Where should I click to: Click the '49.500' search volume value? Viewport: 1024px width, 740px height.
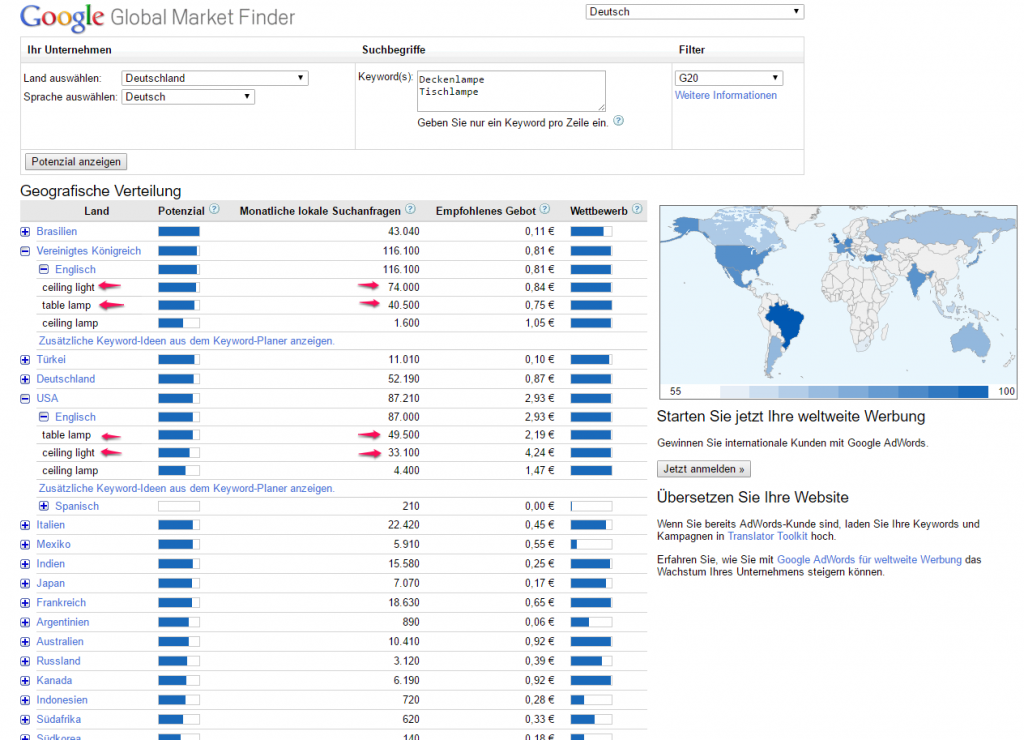click(404, 435)
